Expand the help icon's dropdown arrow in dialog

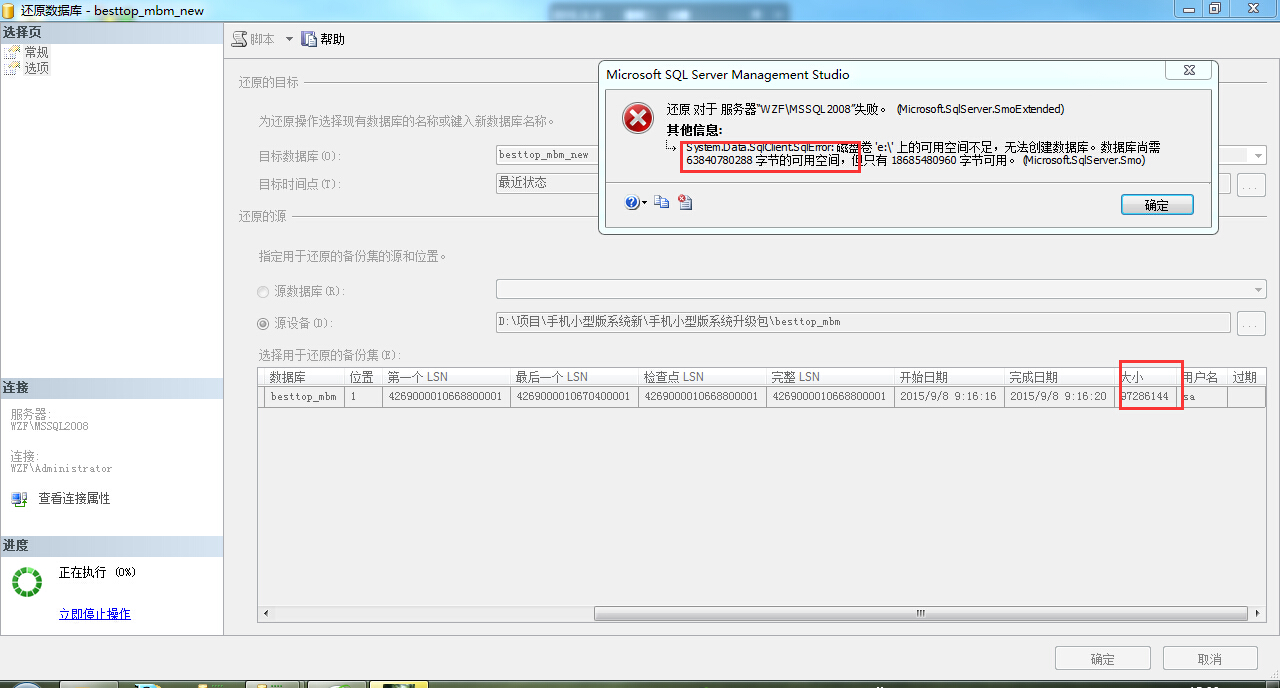[644, 203]
